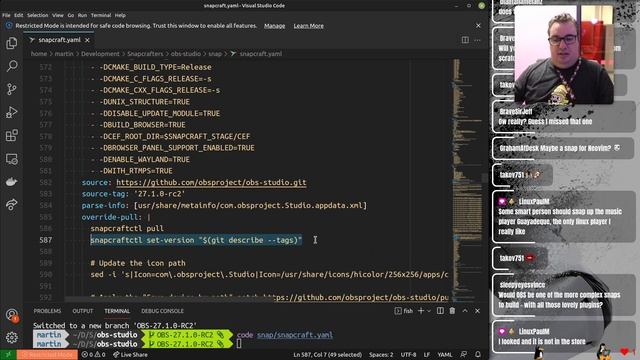This screenshot has height=360, width=640.
Task: Open the remote window indicator in status bar
Action: (8, 355)
